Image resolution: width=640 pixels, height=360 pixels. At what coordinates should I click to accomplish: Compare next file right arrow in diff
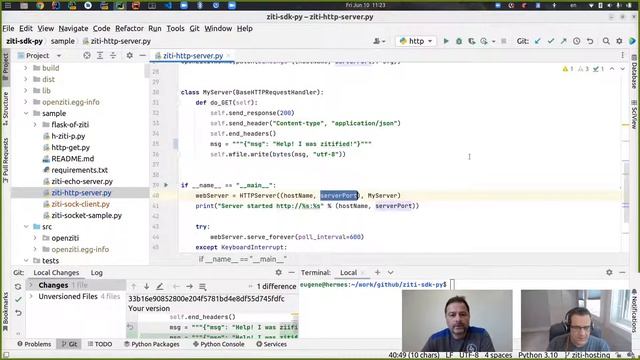[x=189, y=287]
